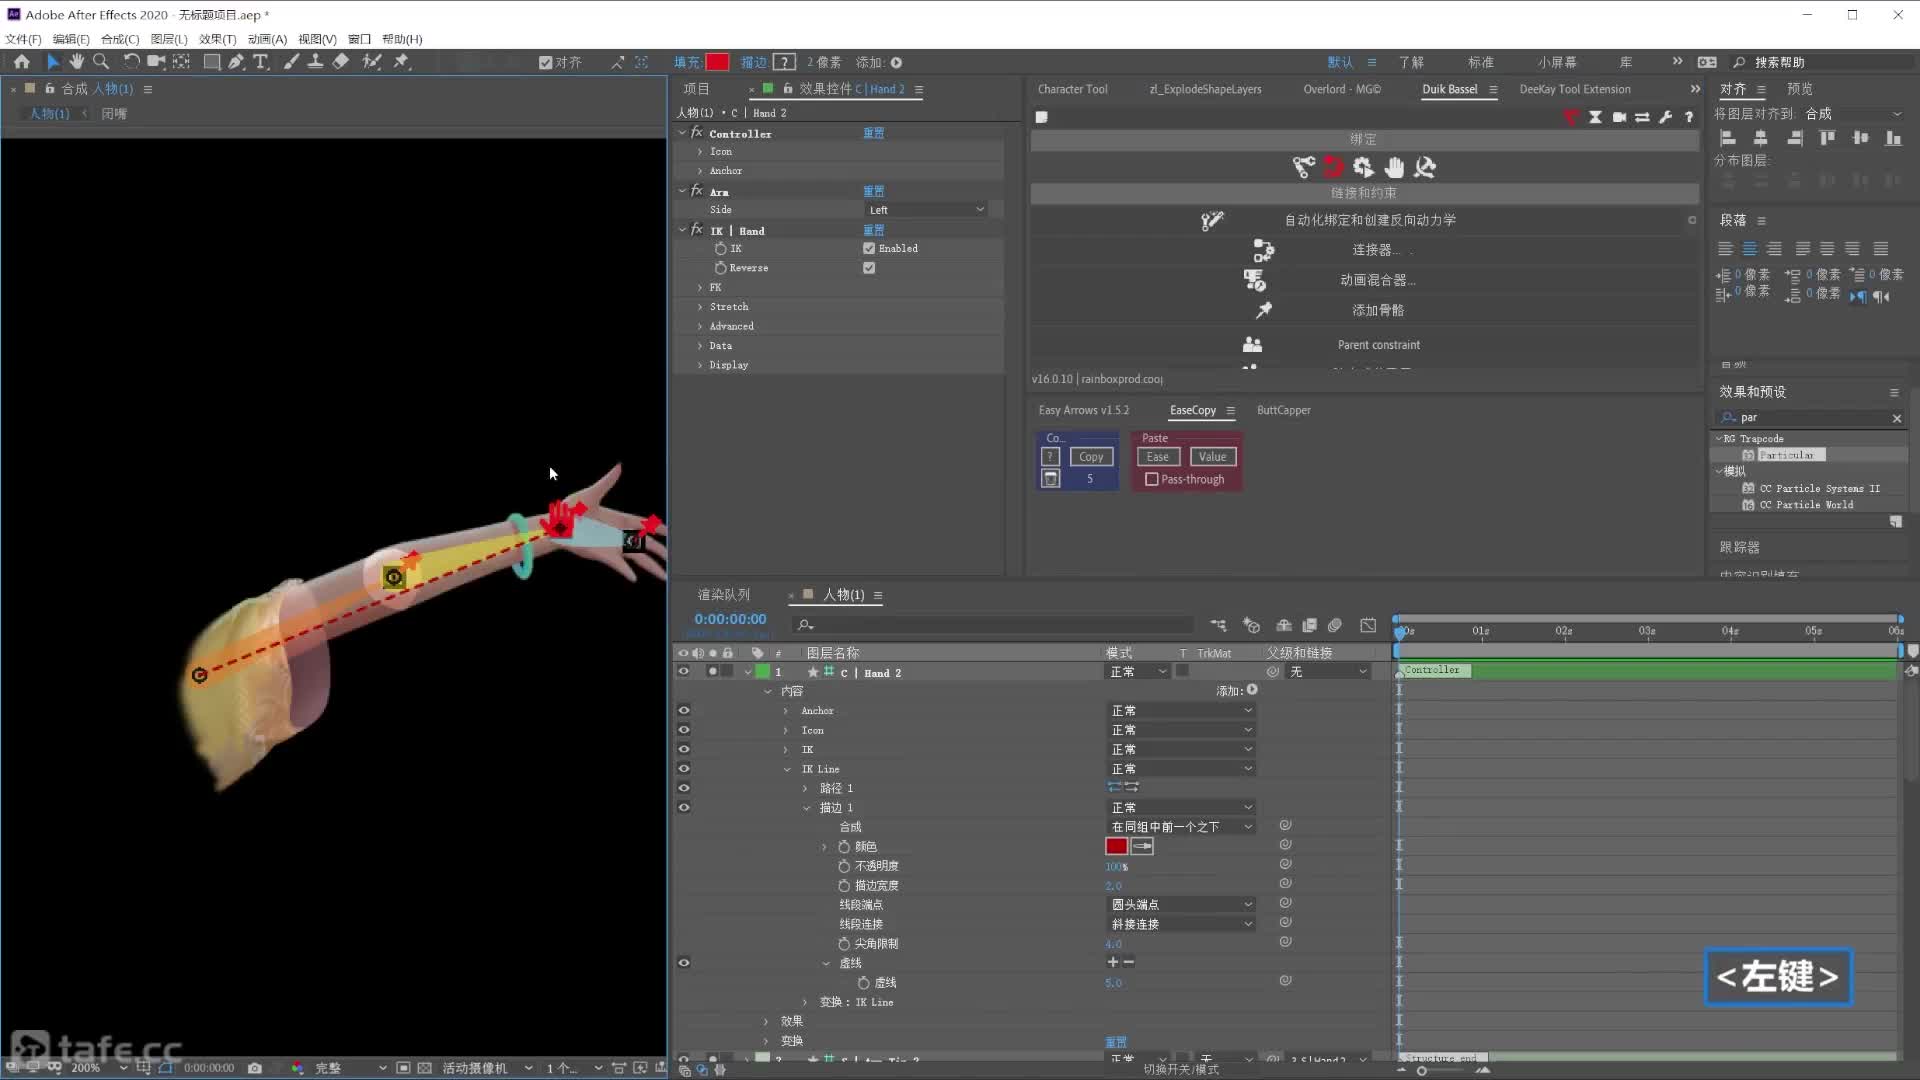Image resolution: width=1920 pixels, height=1080 pixels.
Task: Click the Duik hand rig icon
Action: (1394, 167)
